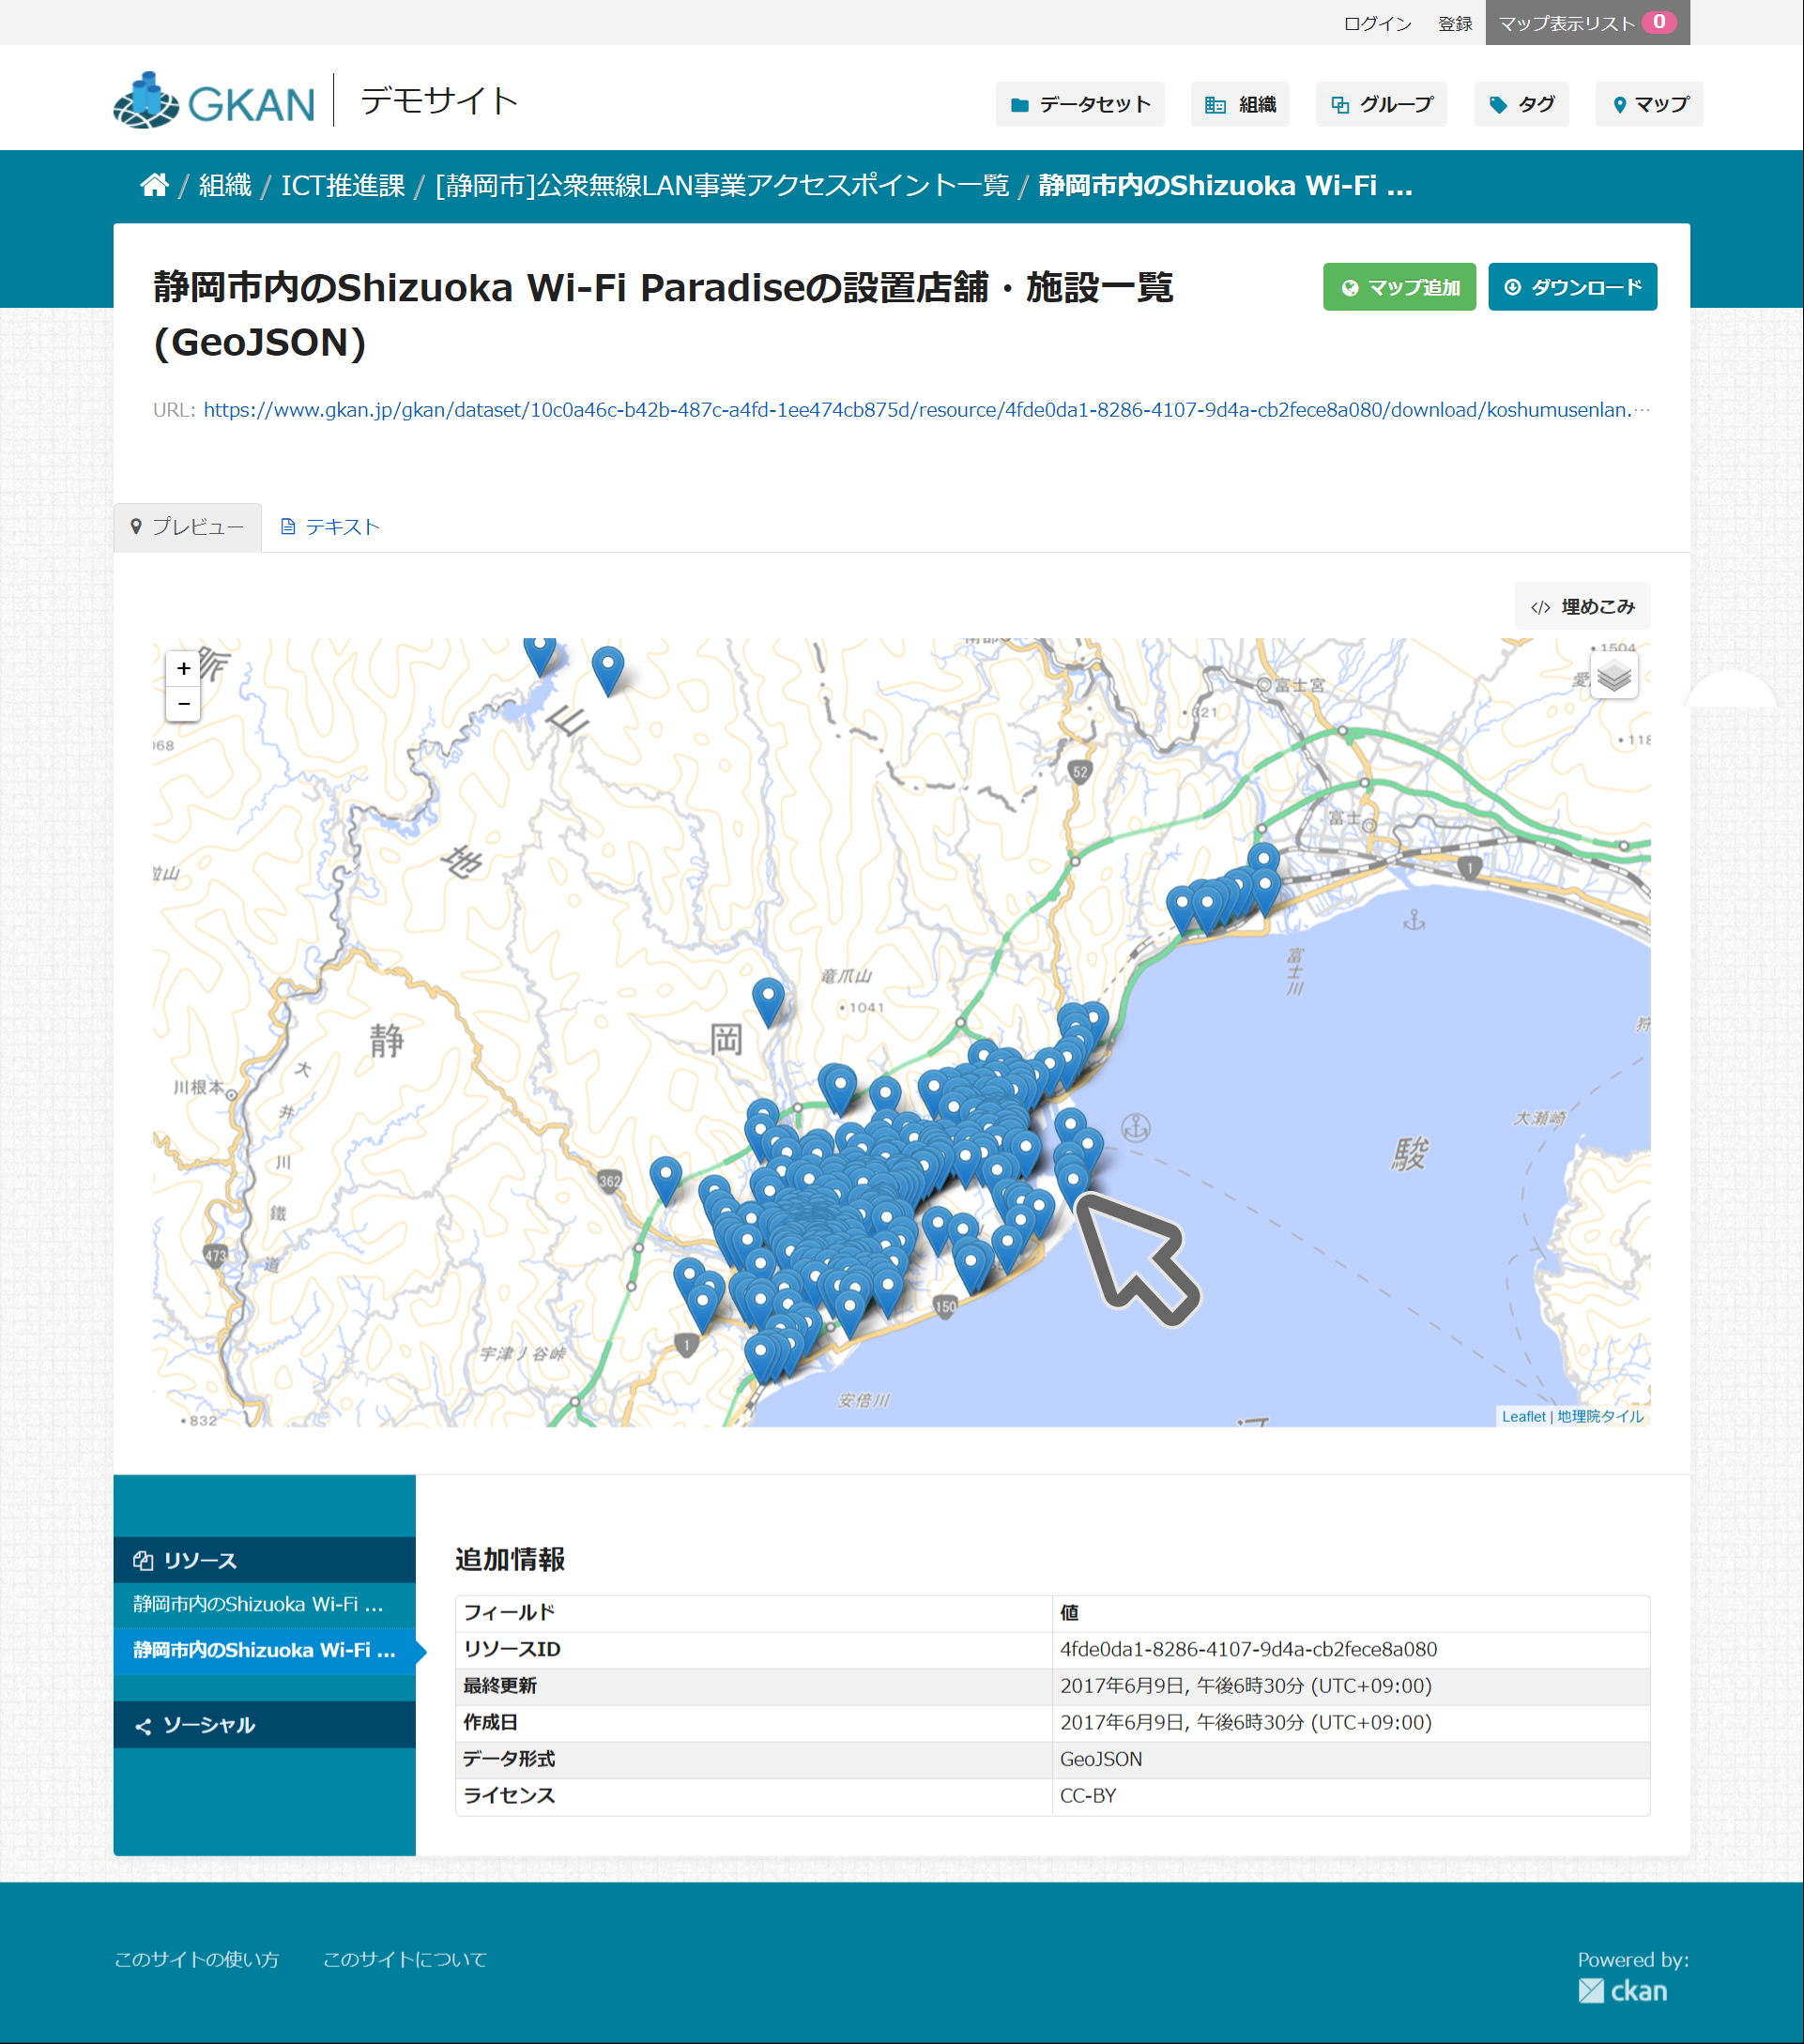Click 地理院タイル attribution link
Image resolution: width=1804 pixels, height=2044 pixels.
coord(1600,1416)
